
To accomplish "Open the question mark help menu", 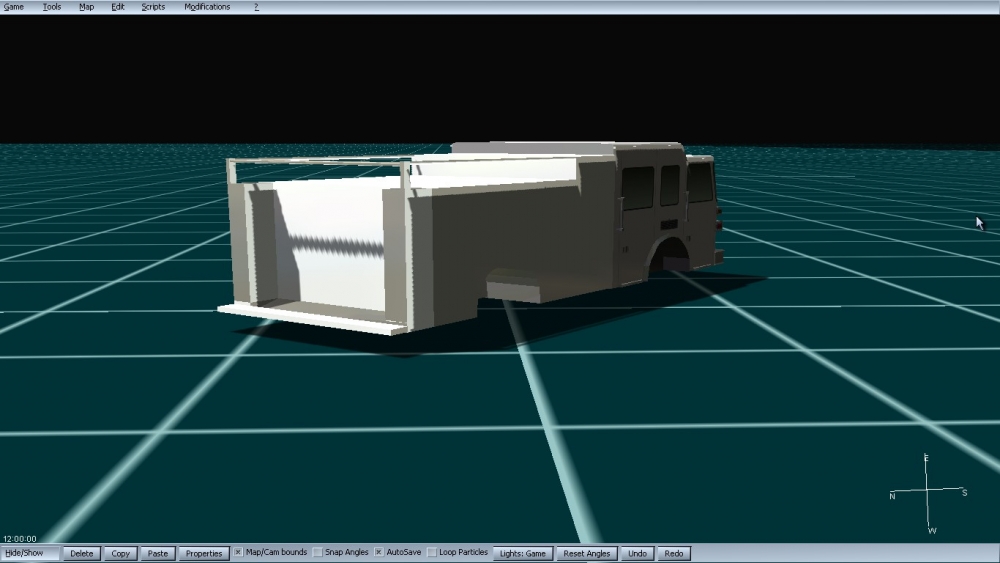I will click(x=256, y=7).
